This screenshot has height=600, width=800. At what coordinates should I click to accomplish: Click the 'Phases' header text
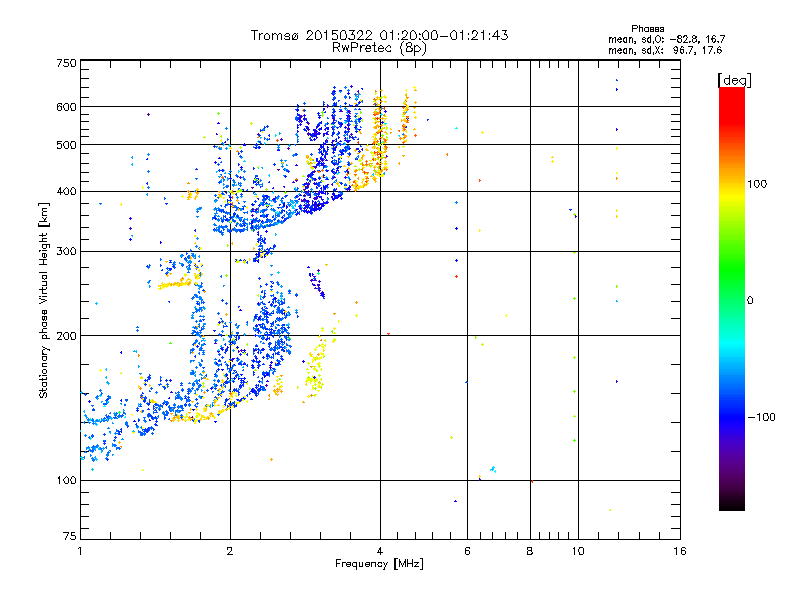pos(647,29)
